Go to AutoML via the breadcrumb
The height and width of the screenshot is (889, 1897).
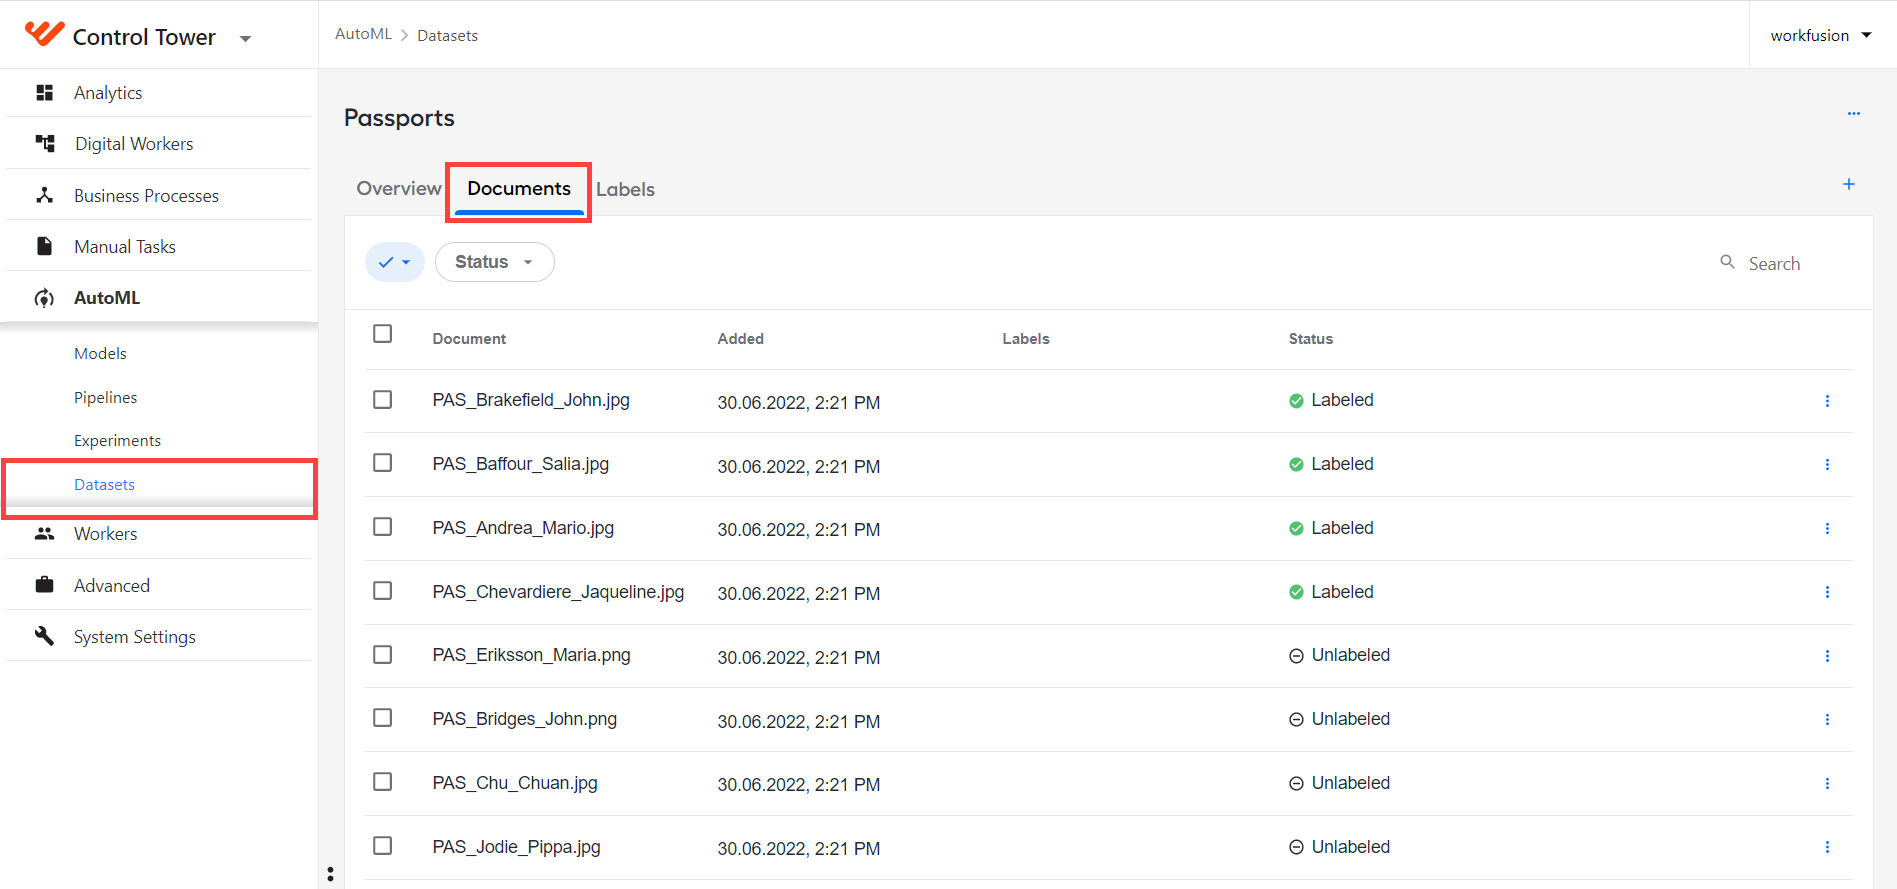363,34
